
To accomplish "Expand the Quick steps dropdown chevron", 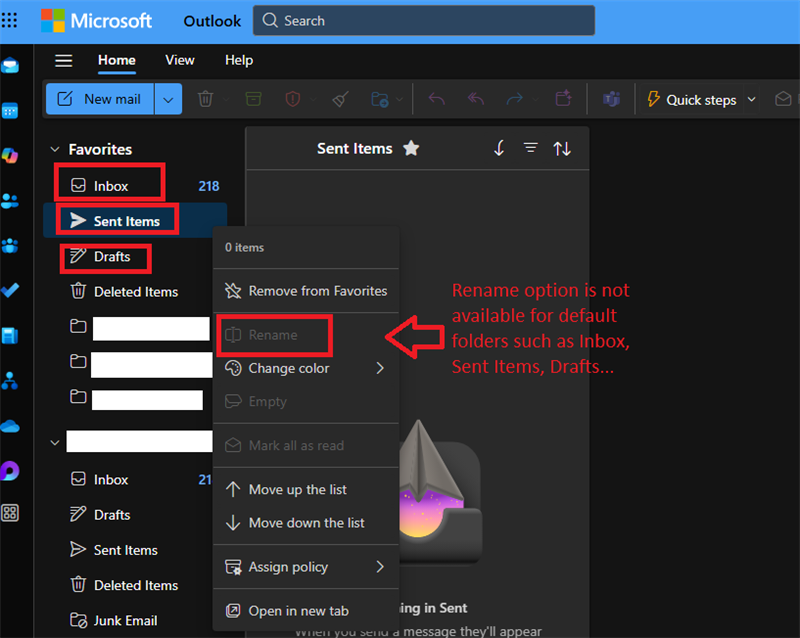I will (x=752, y=99).
